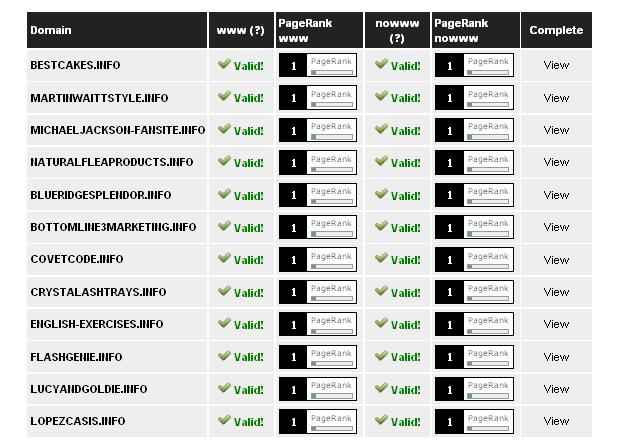Select the COVETCODE.INFO domain name
631x442 pixels.
[x=77, y=260]
